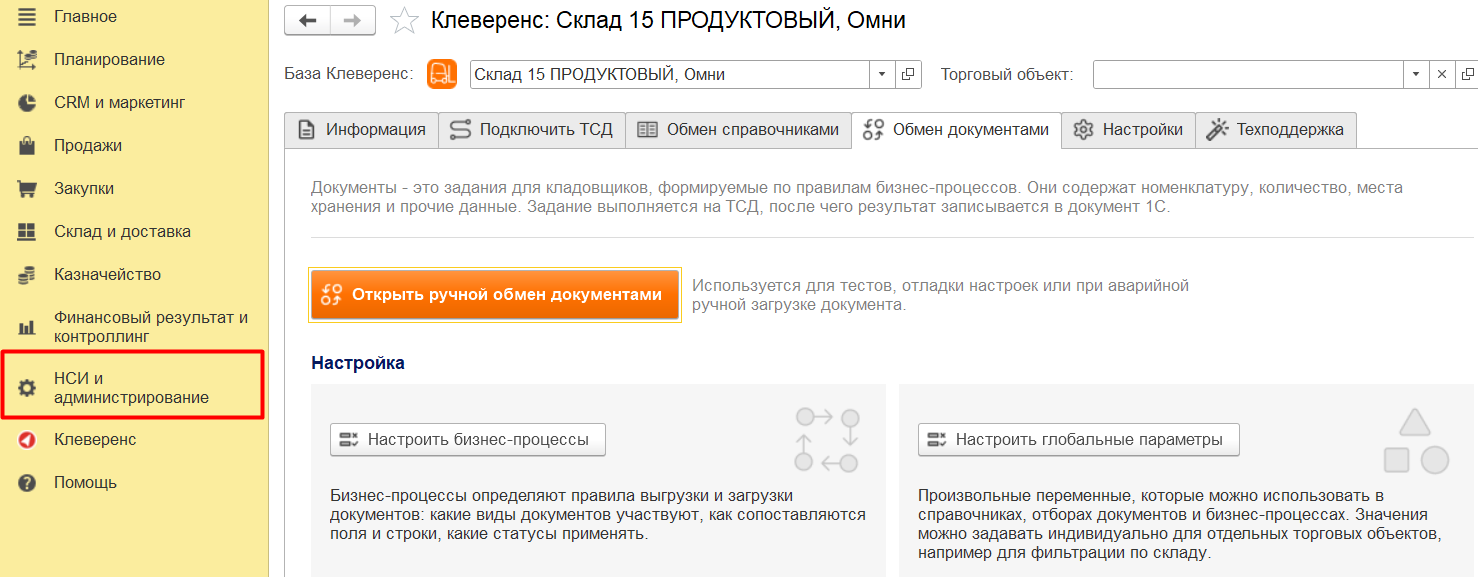The width and height of the screenshot is (1478, 577).
Task: Switch to the Техподдержка tab
Action: [1275, 130]
